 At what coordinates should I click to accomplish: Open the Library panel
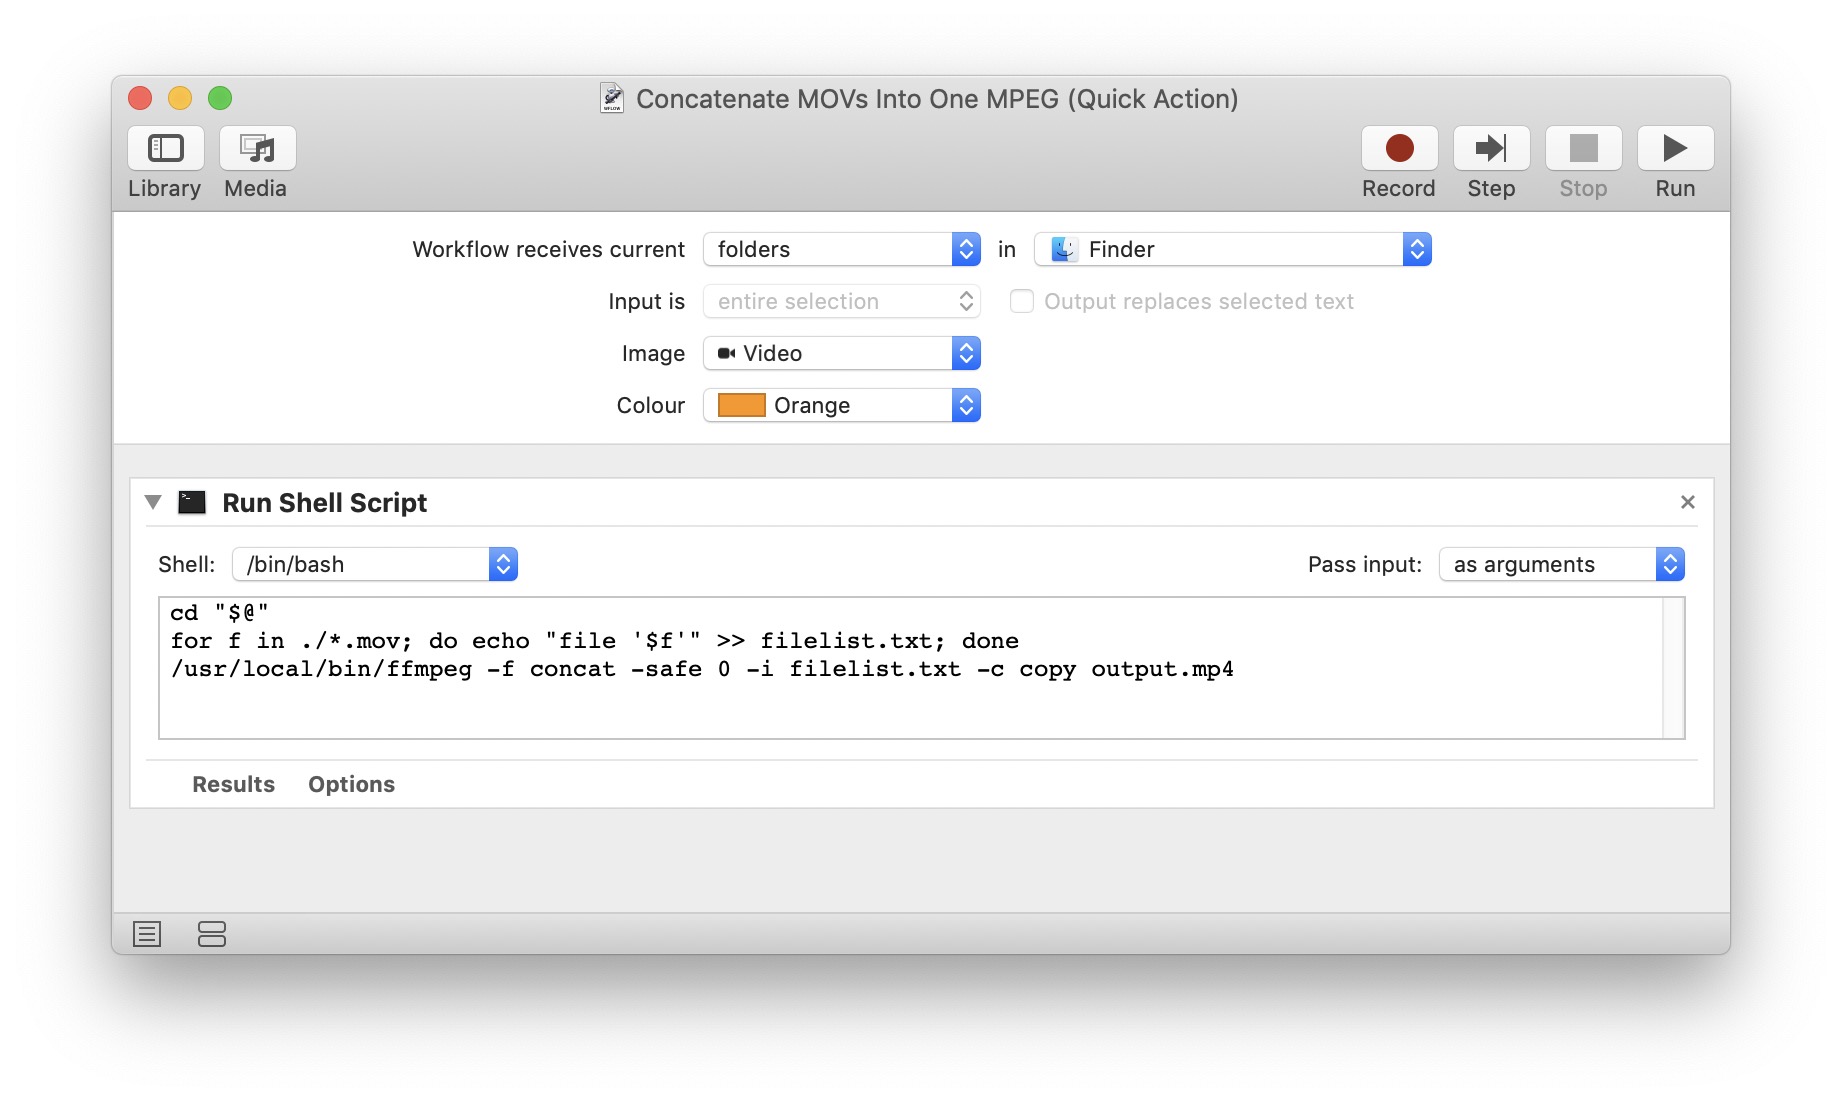(164, 147)
